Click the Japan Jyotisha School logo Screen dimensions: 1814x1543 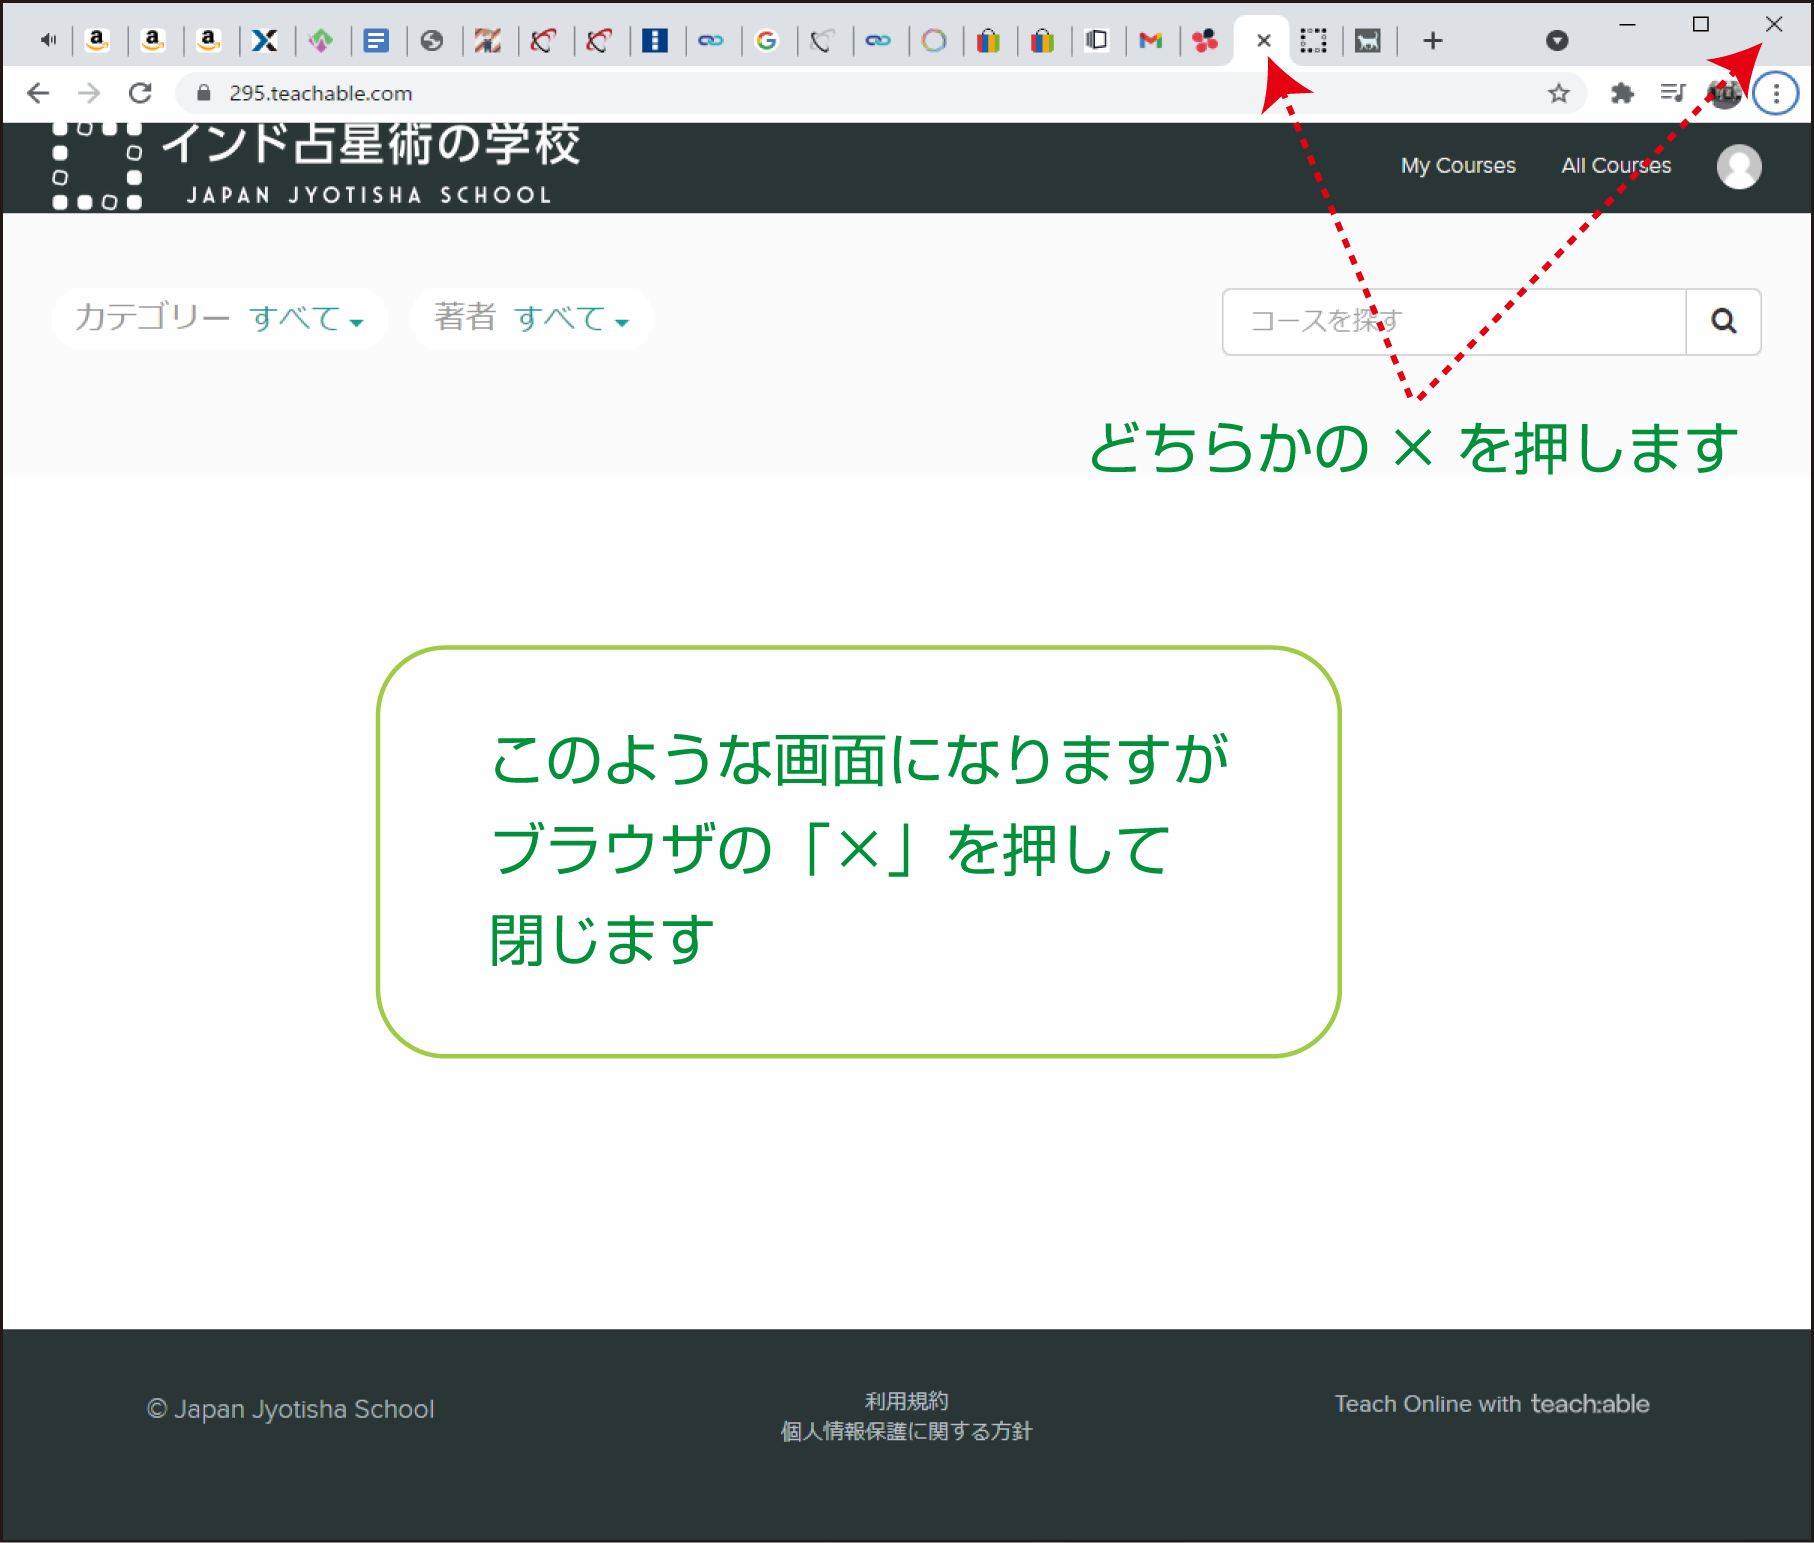316,164
